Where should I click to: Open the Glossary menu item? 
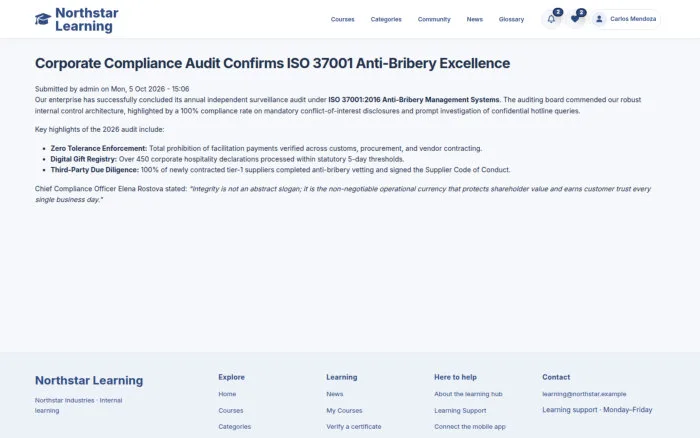pos(511,19)
